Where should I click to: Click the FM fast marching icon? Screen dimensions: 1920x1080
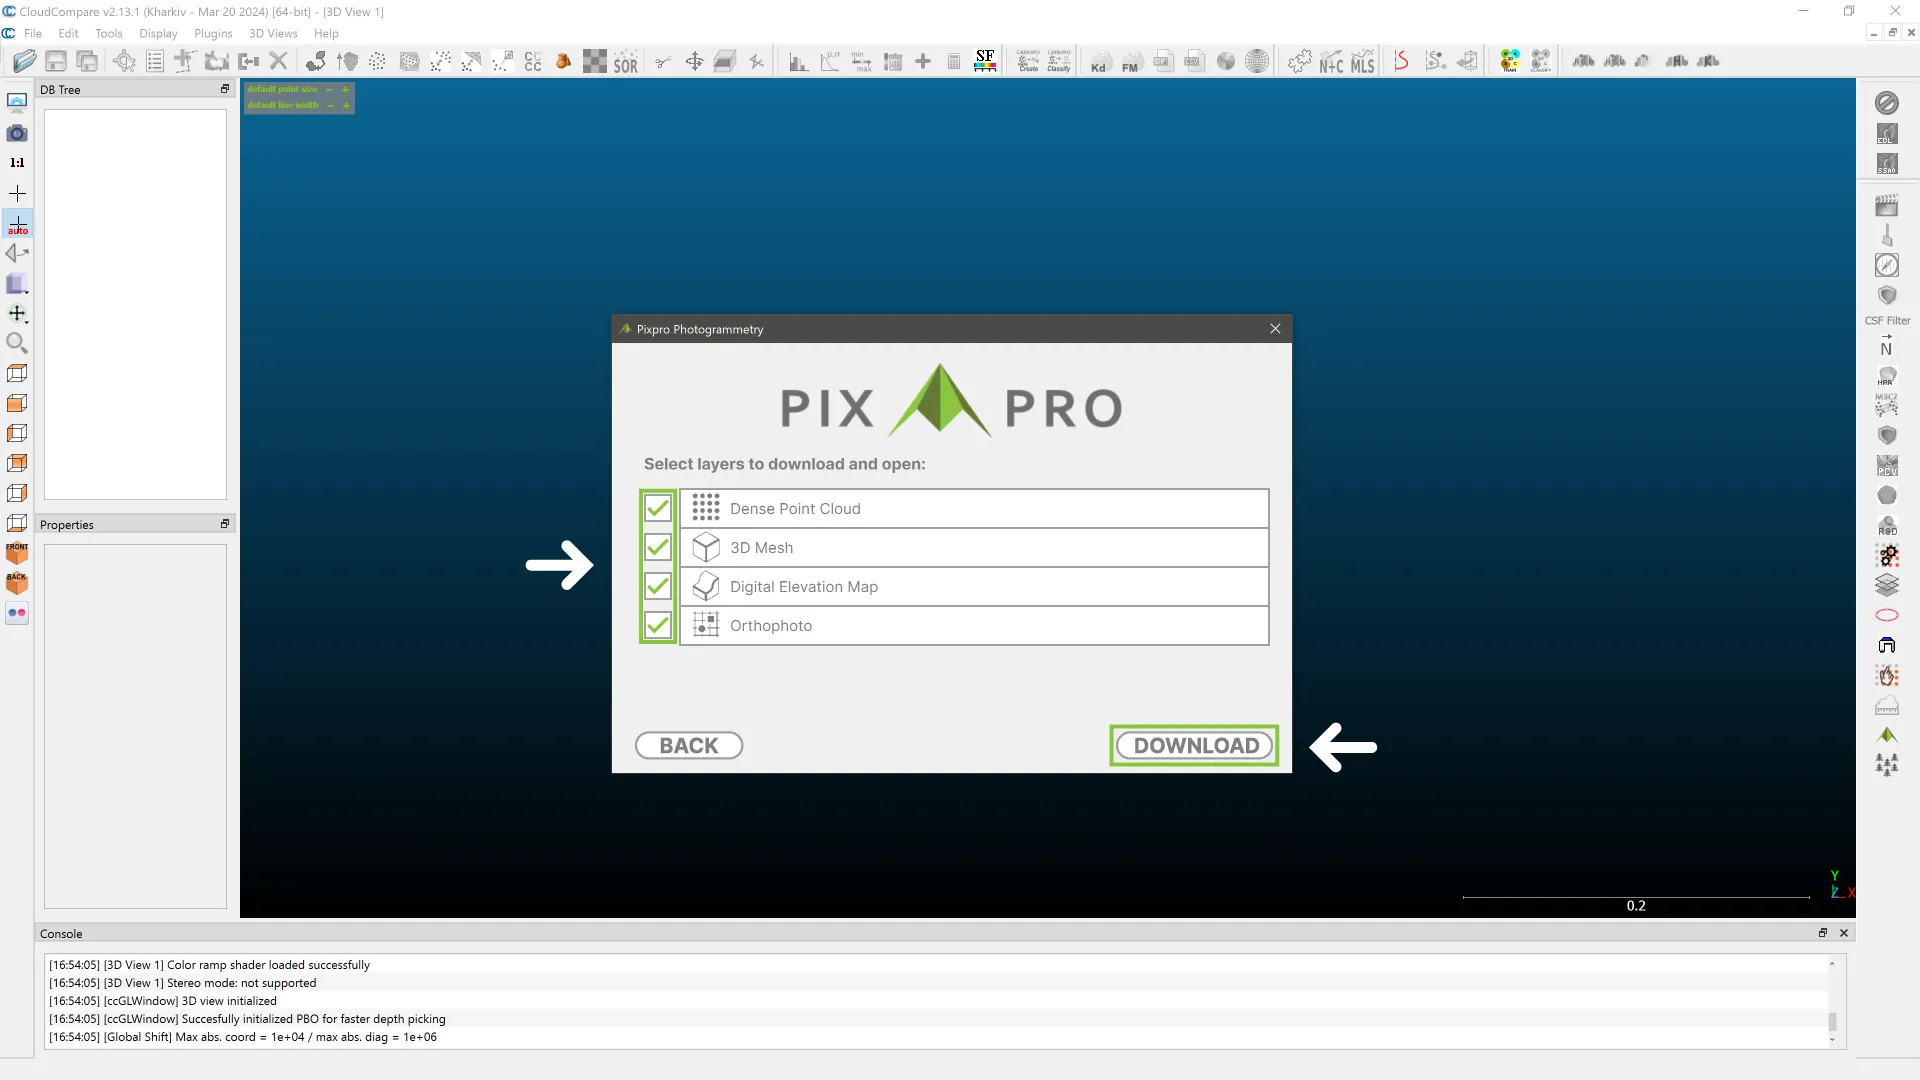(1130, 62)
